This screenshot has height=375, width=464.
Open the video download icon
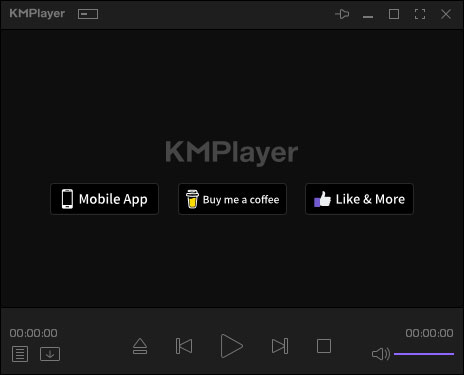[50, 354]
